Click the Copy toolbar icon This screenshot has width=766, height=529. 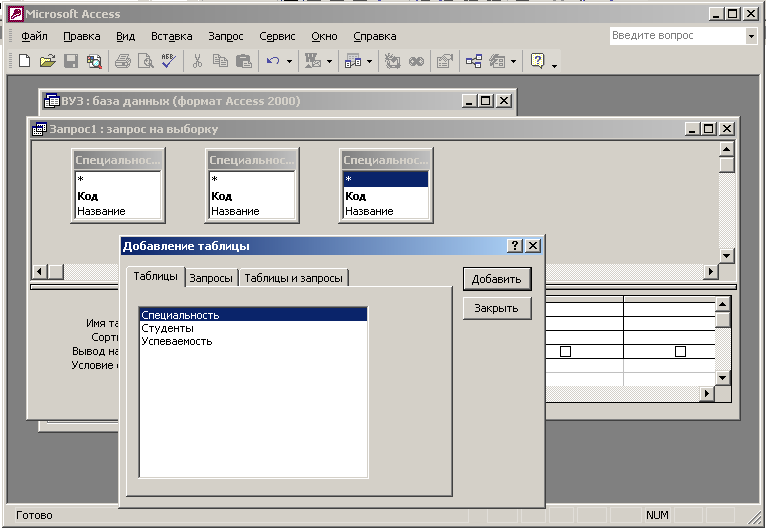coord(220,61)
